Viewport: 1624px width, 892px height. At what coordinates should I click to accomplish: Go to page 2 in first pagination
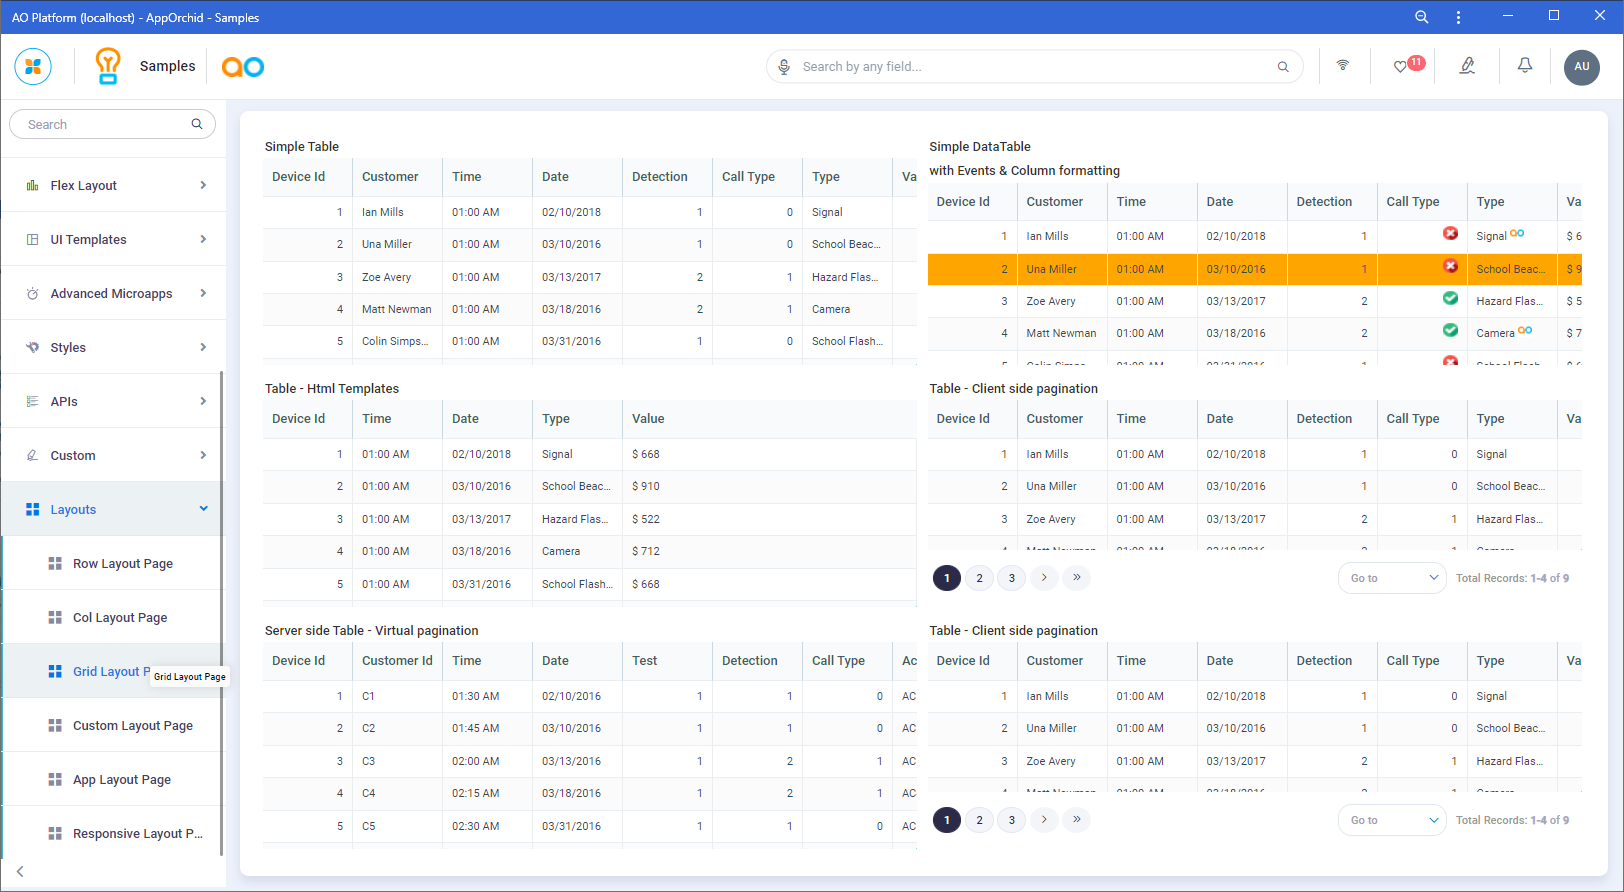pyautogui.click(x=979, y=578)
